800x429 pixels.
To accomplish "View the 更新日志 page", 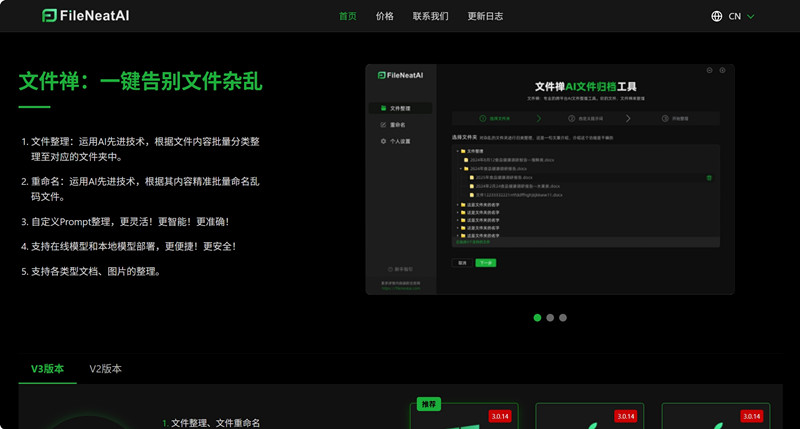I will click(x=485, y=16).
